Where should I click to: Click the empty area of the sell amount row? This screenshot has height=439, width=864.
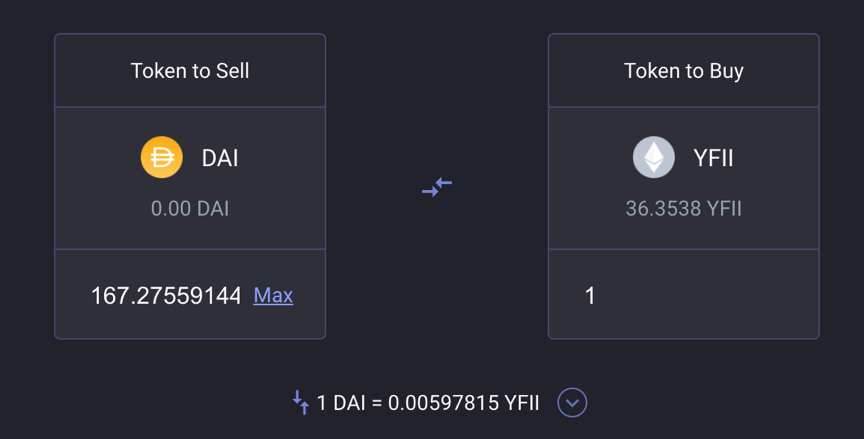coord(73,296)
